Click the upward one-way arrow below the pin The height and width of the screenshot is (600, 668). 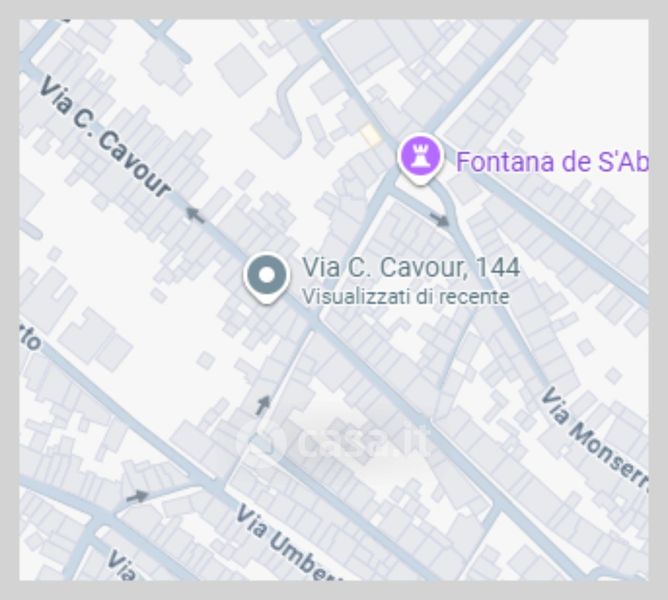263,405
